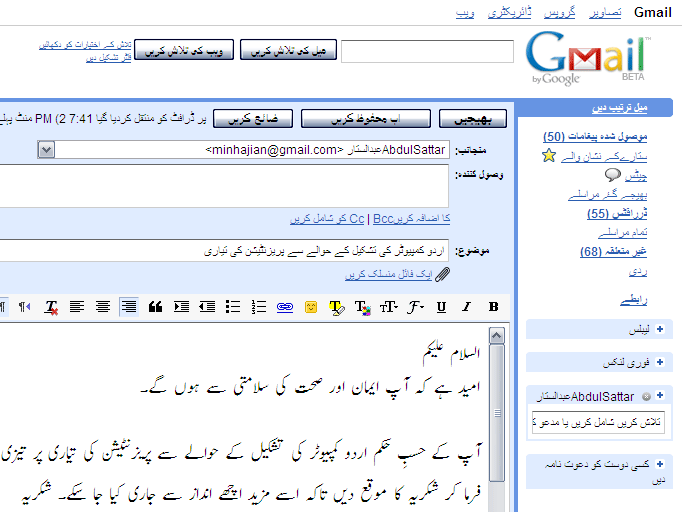The width and height of the screenshot is (682, 512).
Task: Center align the message text
Action: point(103,307)
